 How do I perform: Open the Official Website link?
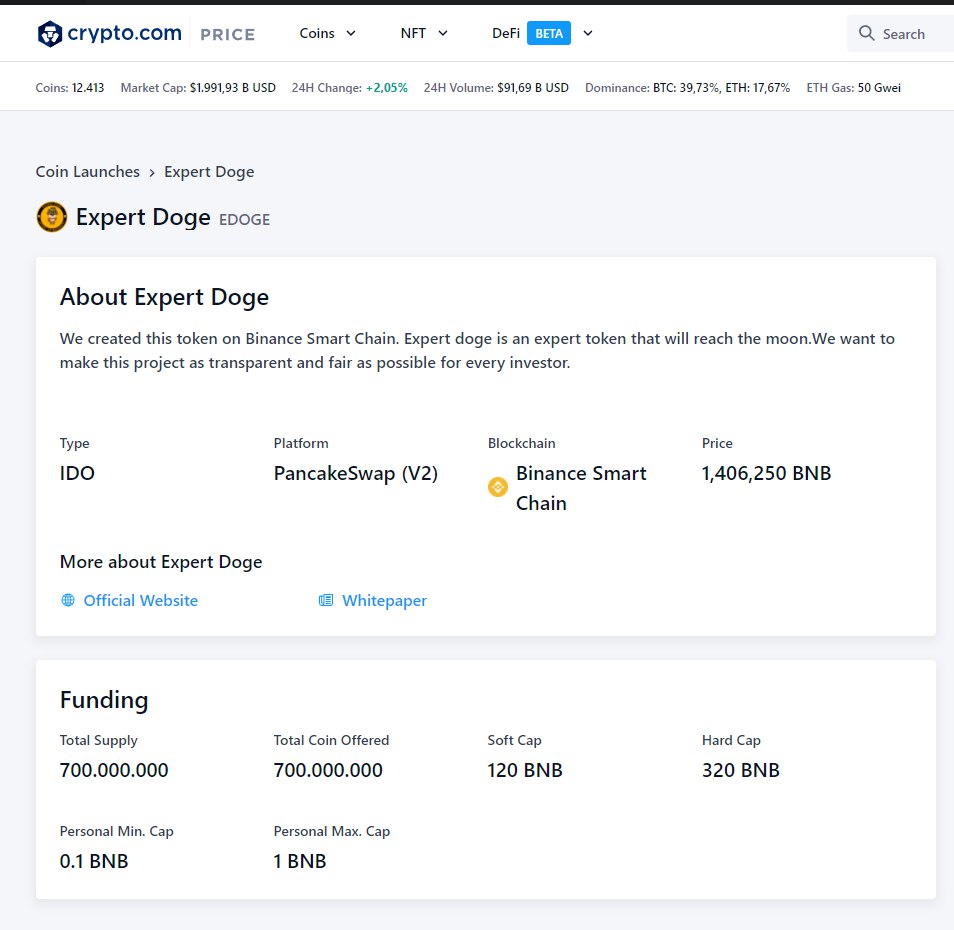[141, 600]
